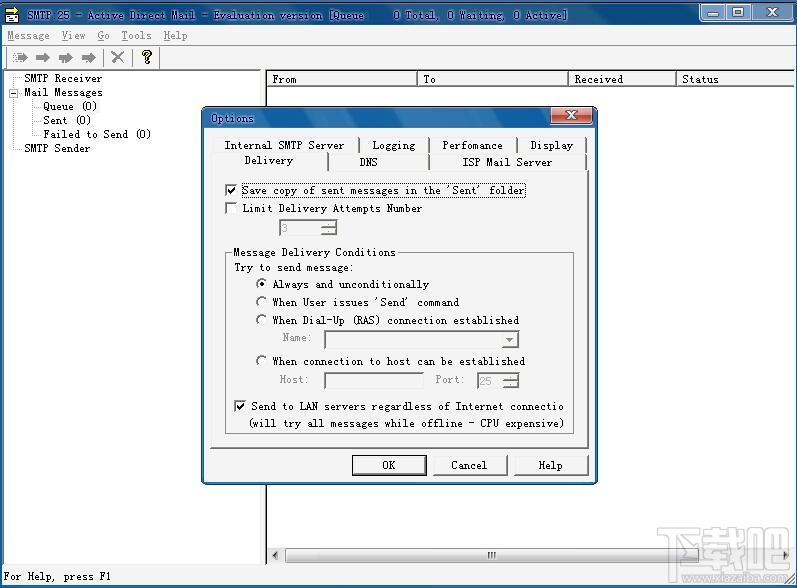Click the delivery attempts number spinner
The width and height of the screenshot is (797, 588).
click(329, 228)
